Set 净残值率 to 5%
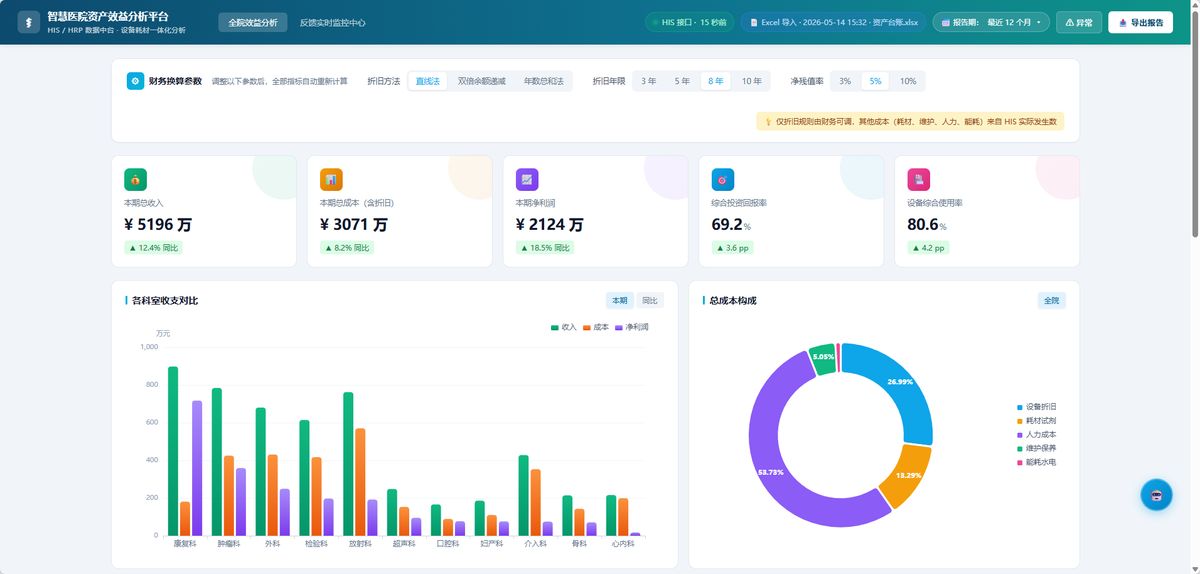The image size is (1200, 574). point(875,81)
